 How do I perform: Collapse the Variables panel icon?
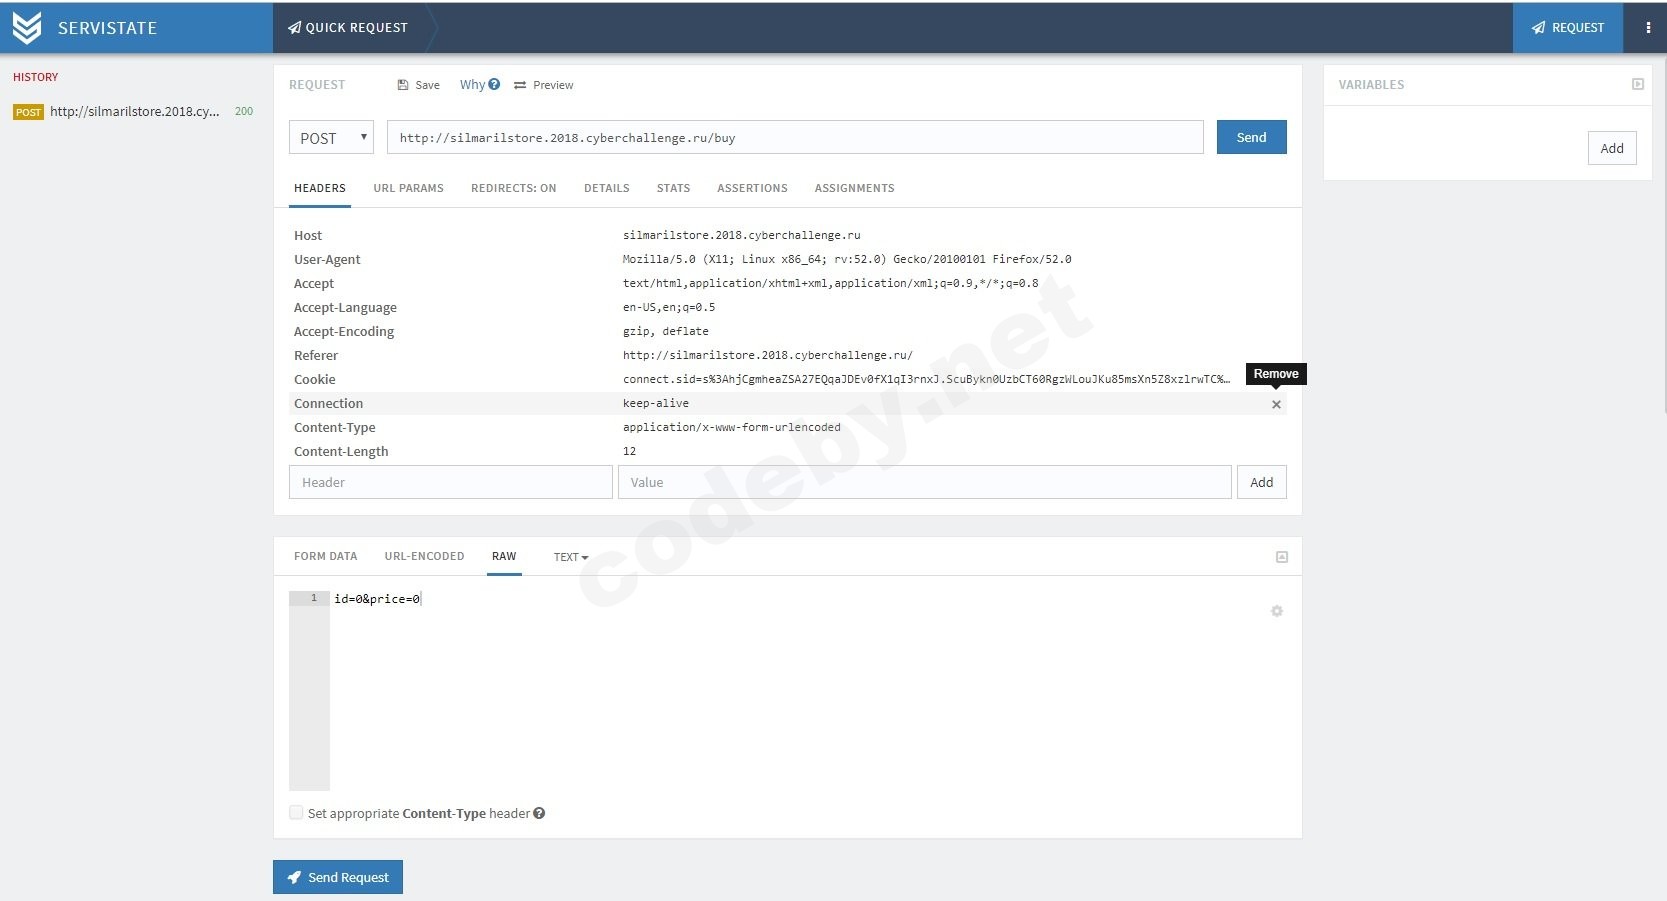[x=1638, y=85]
